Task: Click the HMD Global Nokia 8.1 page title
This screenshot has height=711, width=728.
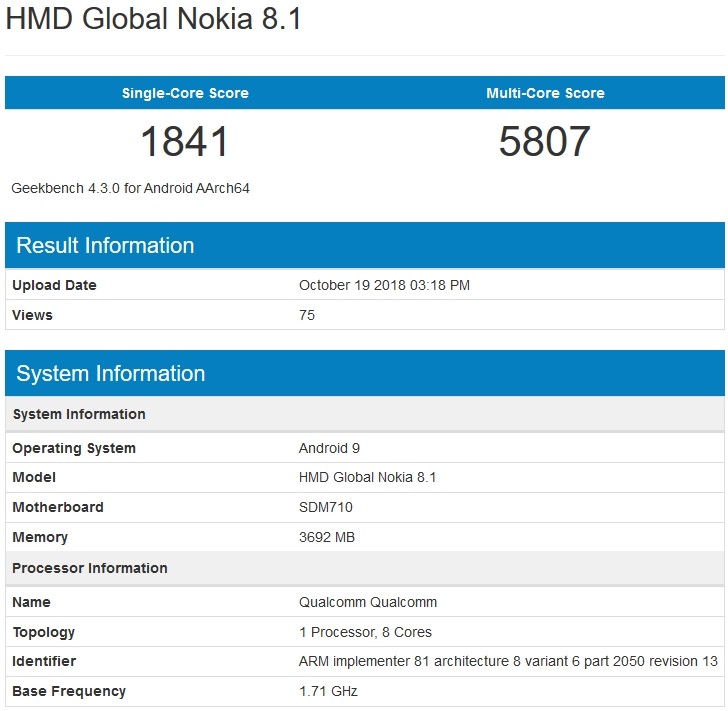Action: coord(154,21)
